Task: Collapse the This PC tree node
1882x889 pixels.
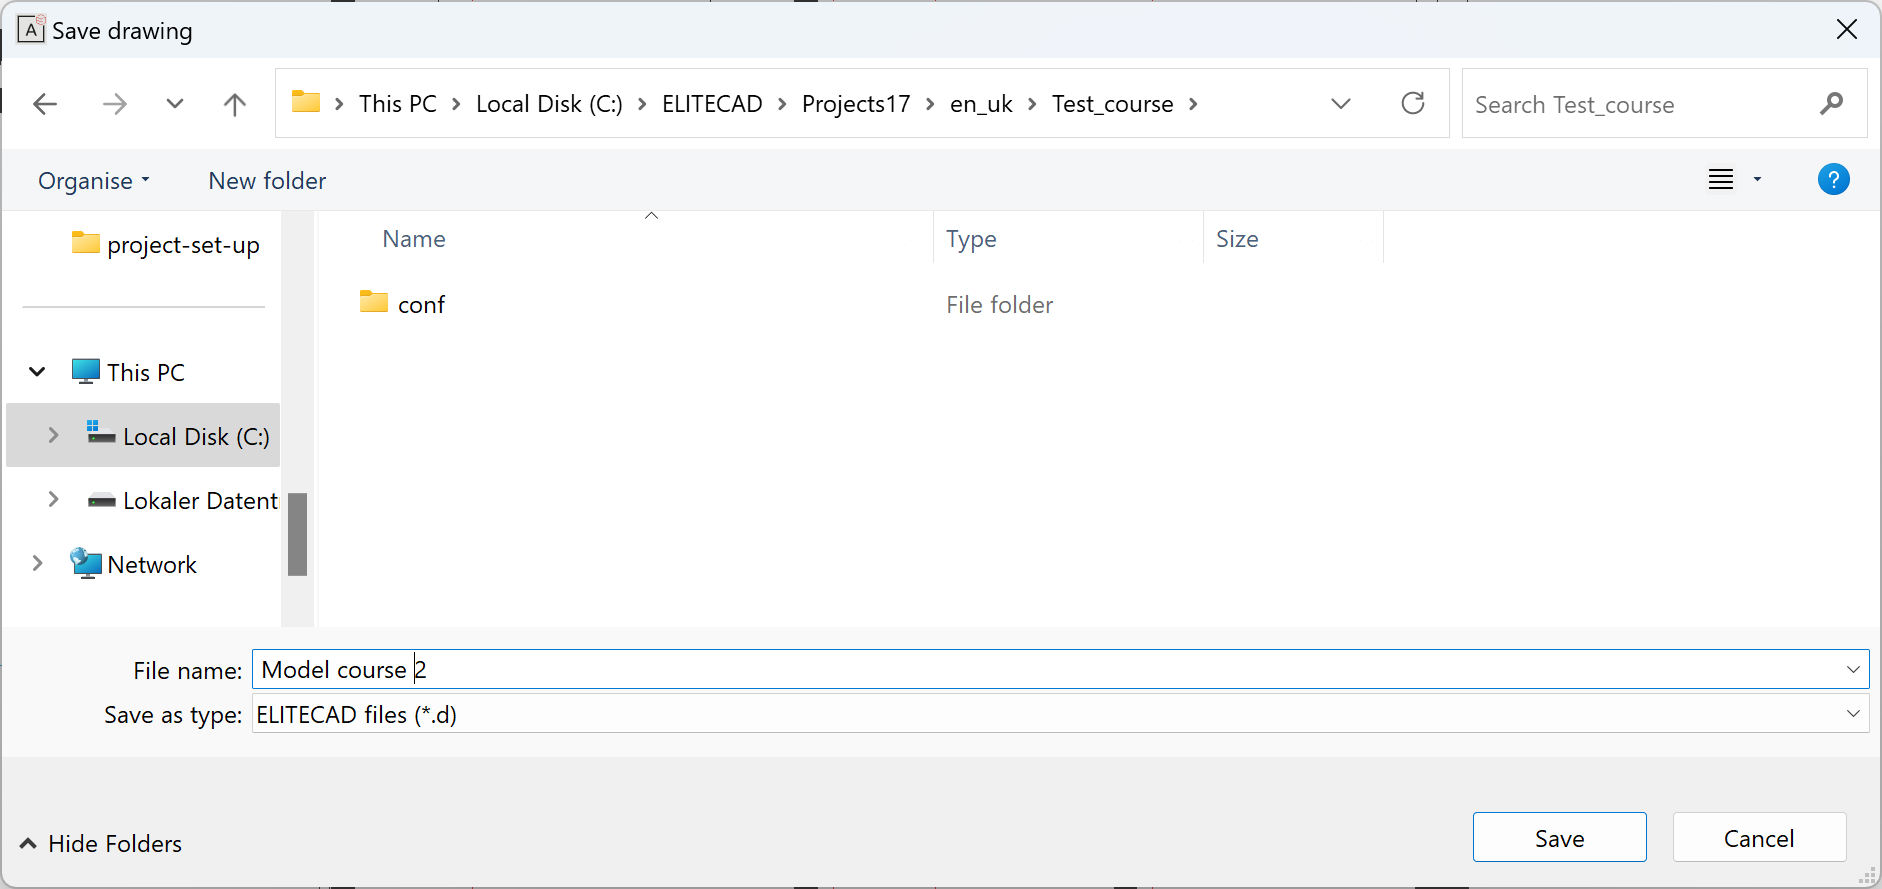Action: click(37, 372)
